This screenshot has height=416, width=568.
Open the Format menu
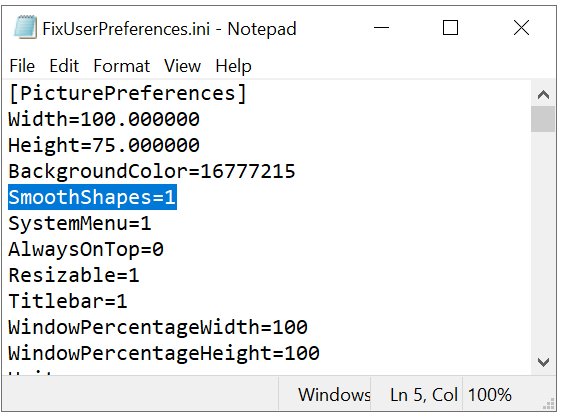(121, 66)
